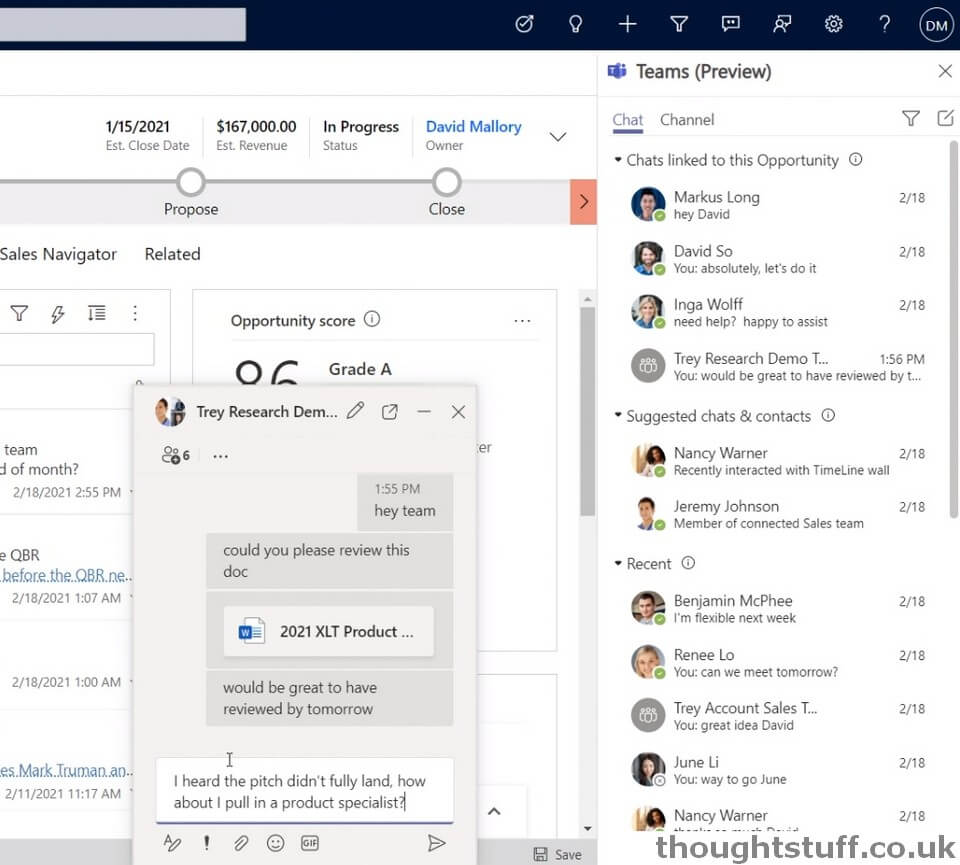Click the timeline search input field
The image size is (960, 865).
(76, 350)
